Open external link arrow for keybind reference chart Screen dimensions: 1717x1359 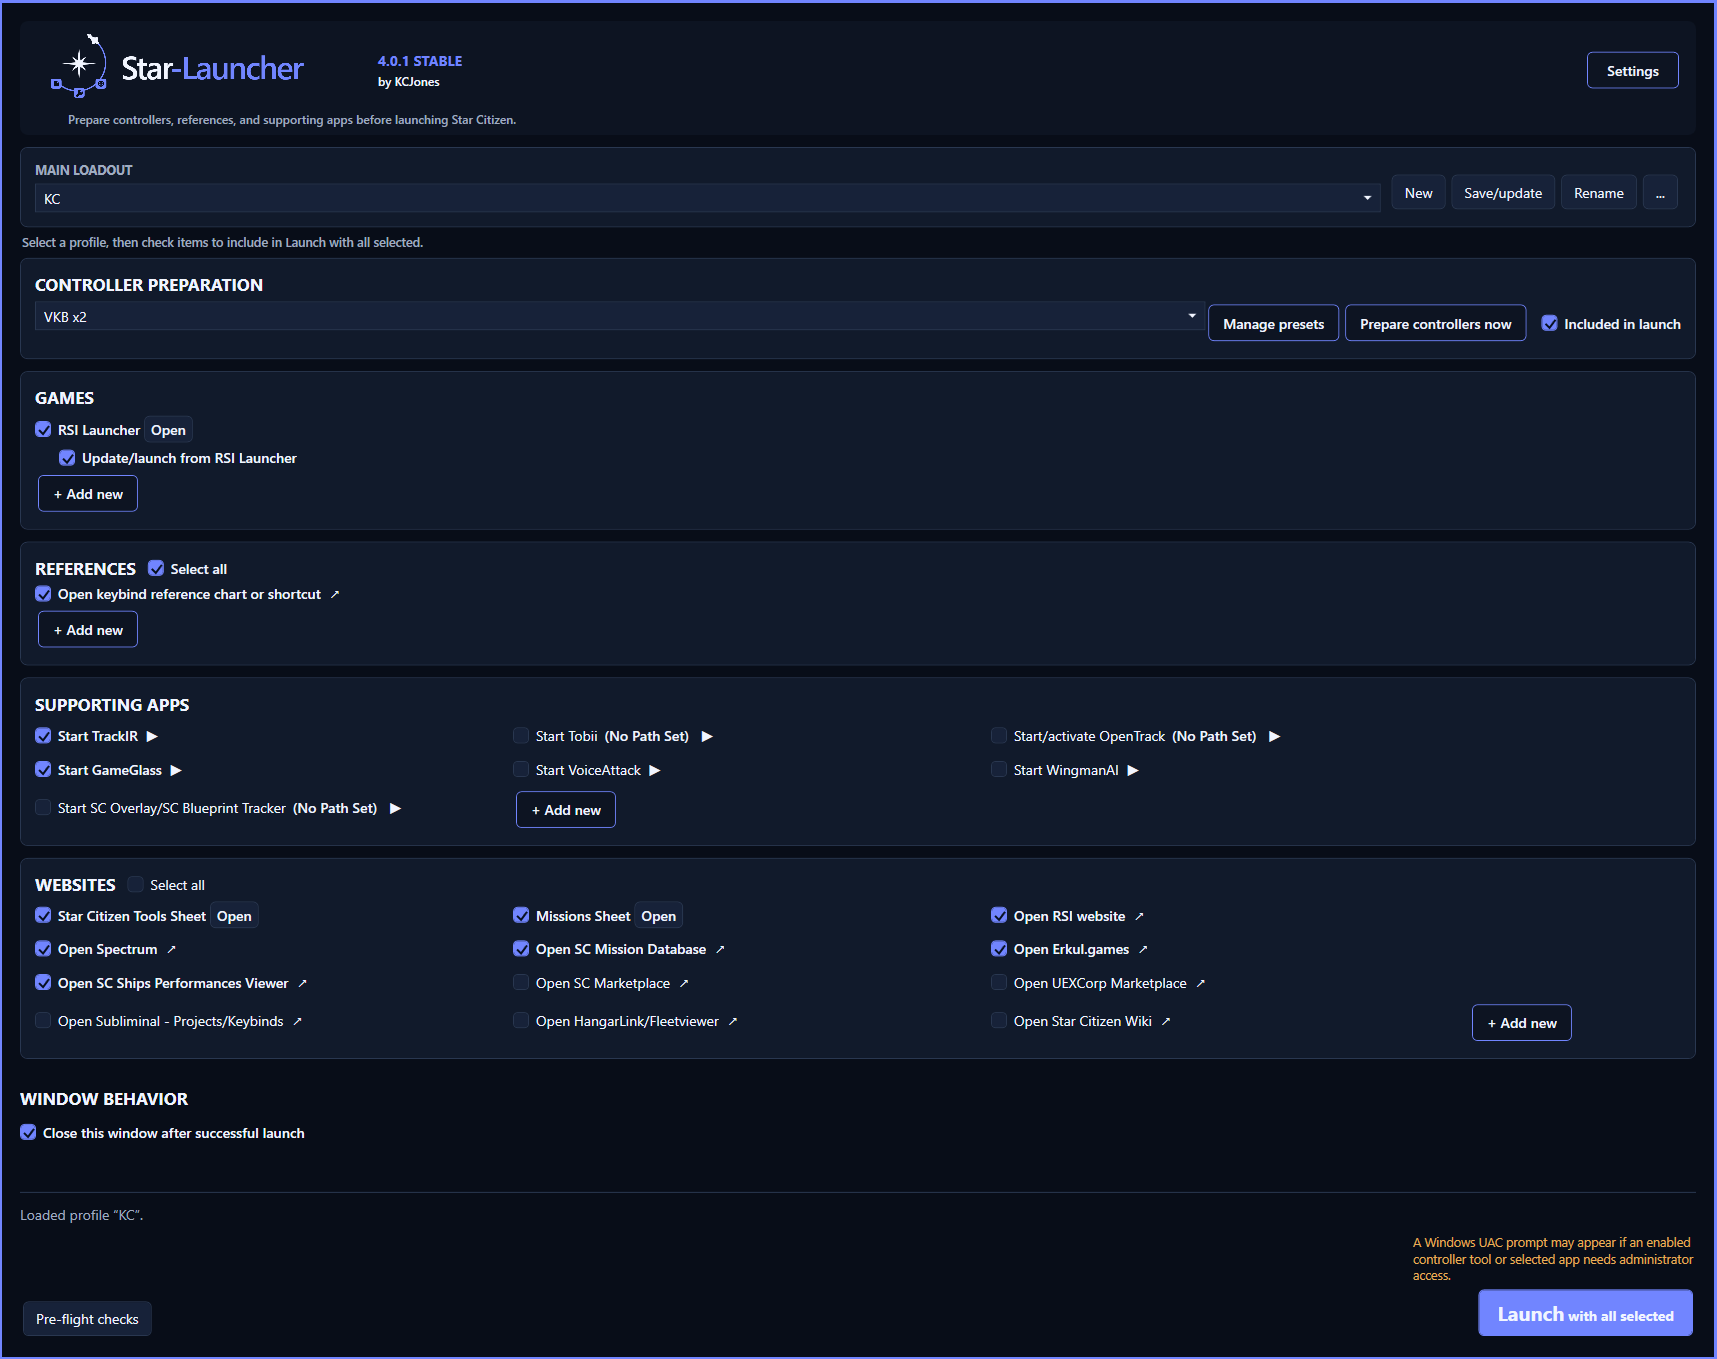[x=335, y=594]
